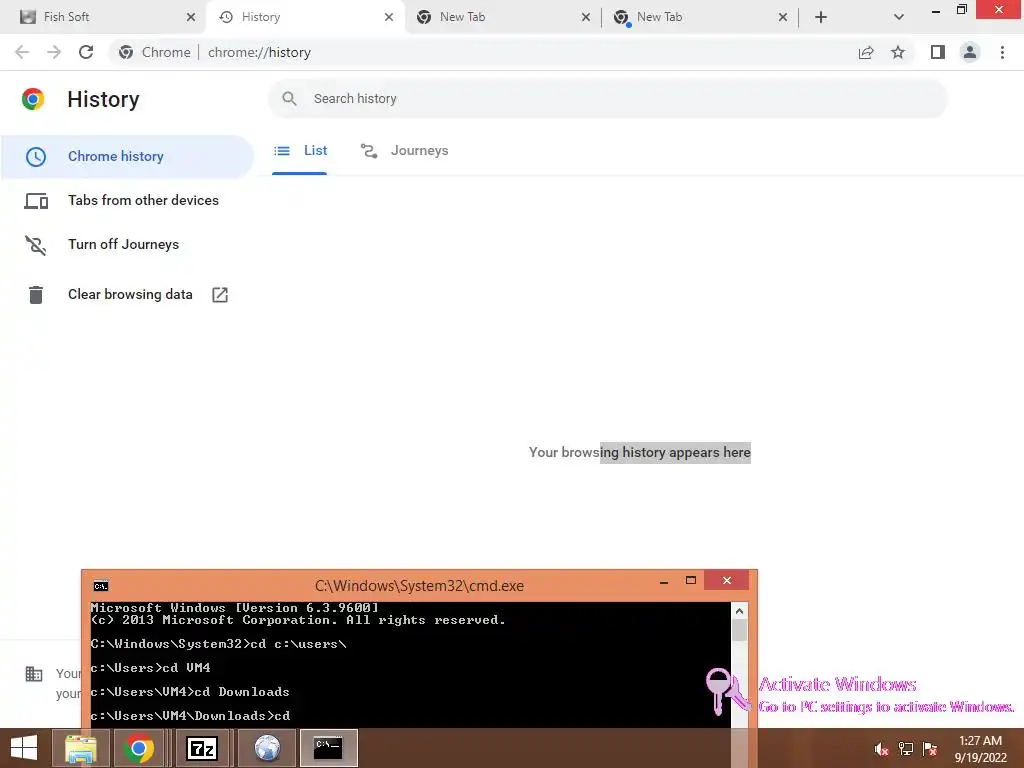Close the last New Tab
The width and height of the screenshot is (1024, 768).
coord(783,17)
